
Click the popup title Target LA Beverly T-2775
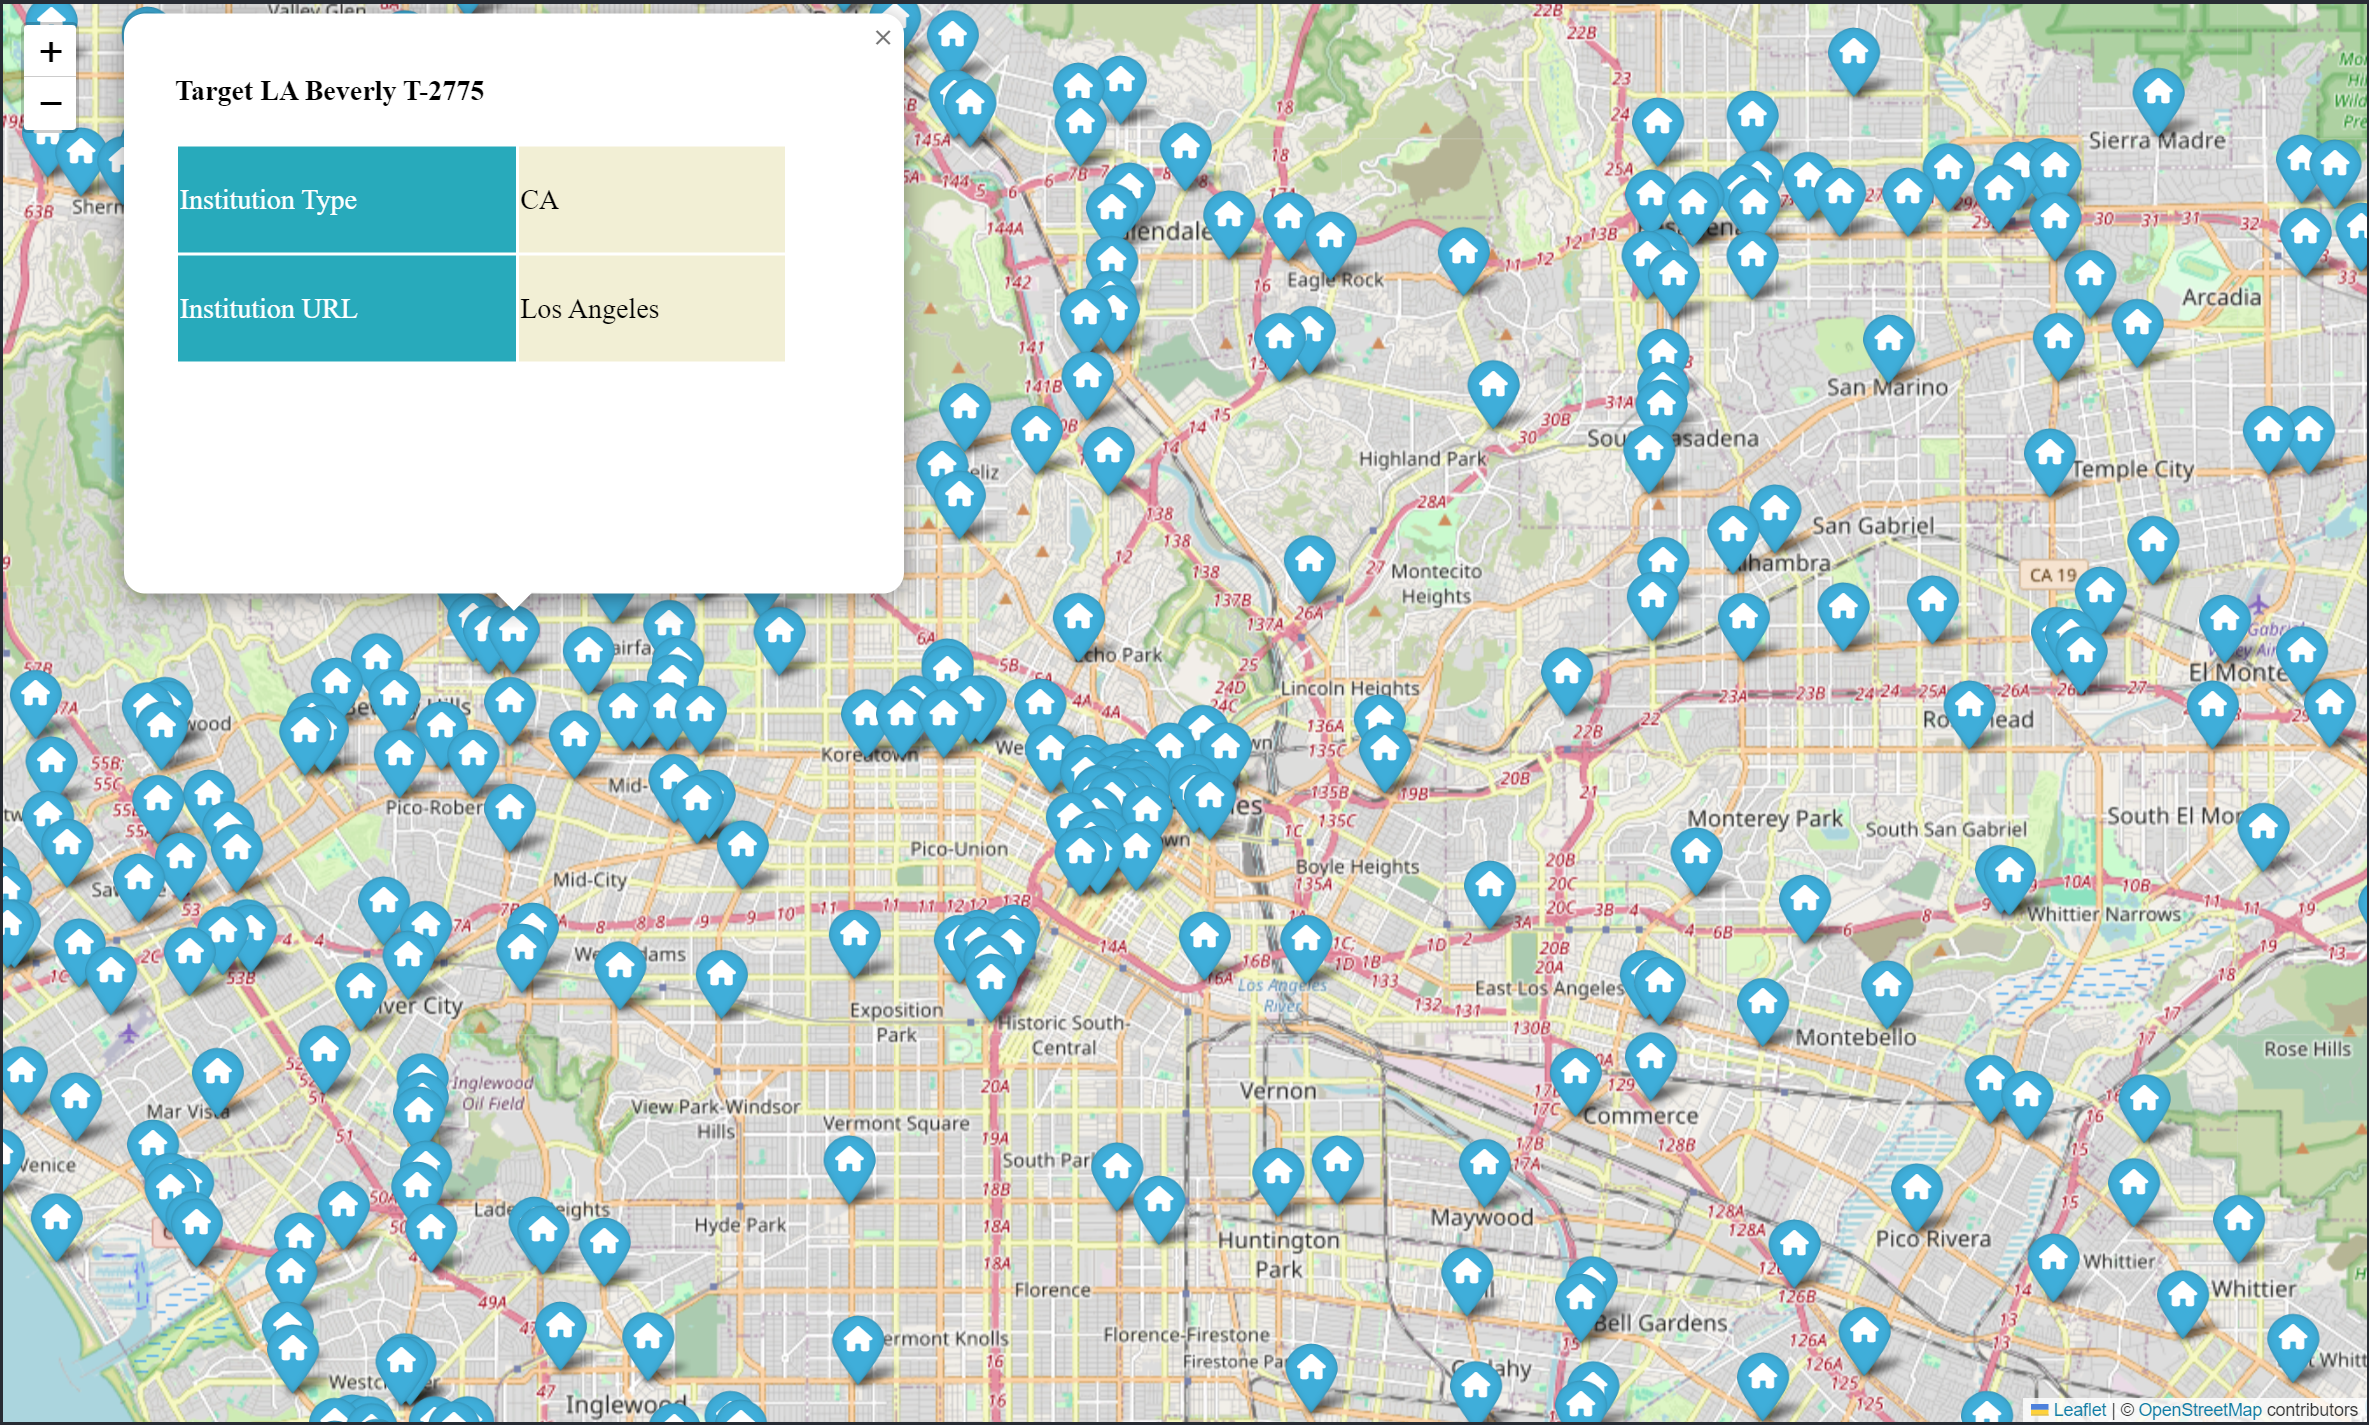[x=330, y=91]
